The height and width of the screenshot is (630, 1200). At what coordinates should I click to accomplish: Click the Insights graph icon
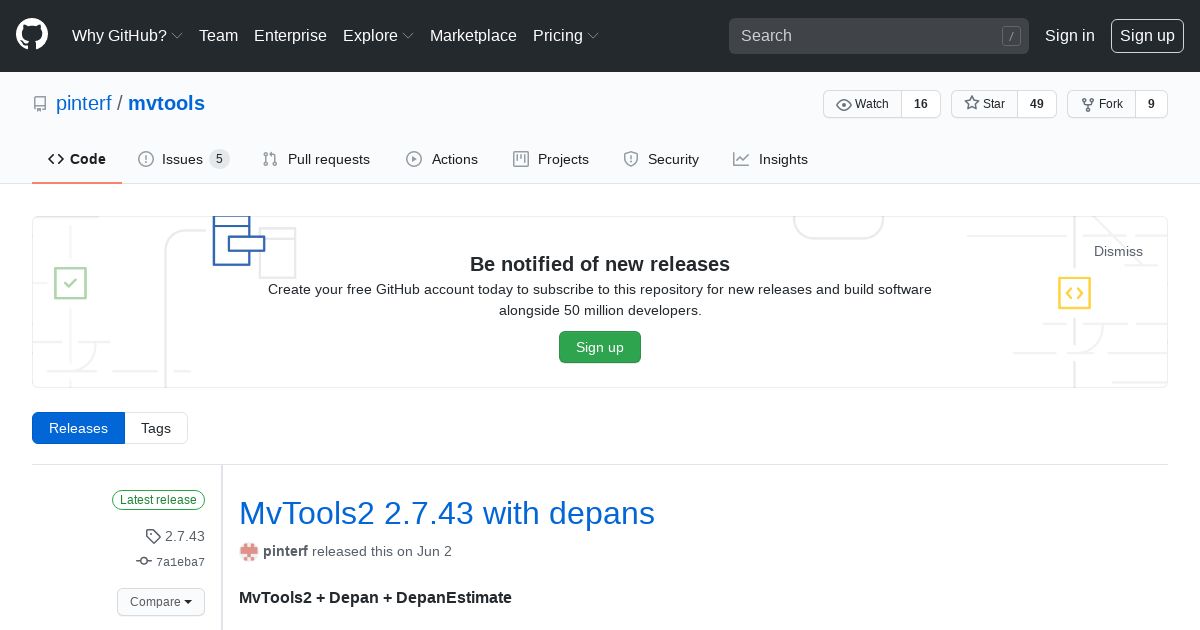pyautogui.click(x=741, y=159)
